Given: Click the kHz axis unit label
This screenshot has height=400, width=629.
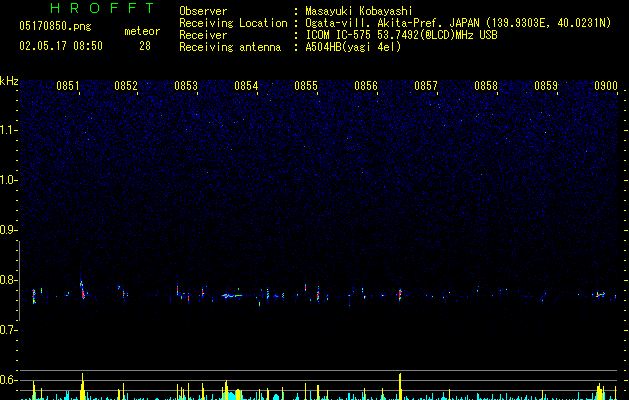Looking at the screenshot, I should pos(9,81).
